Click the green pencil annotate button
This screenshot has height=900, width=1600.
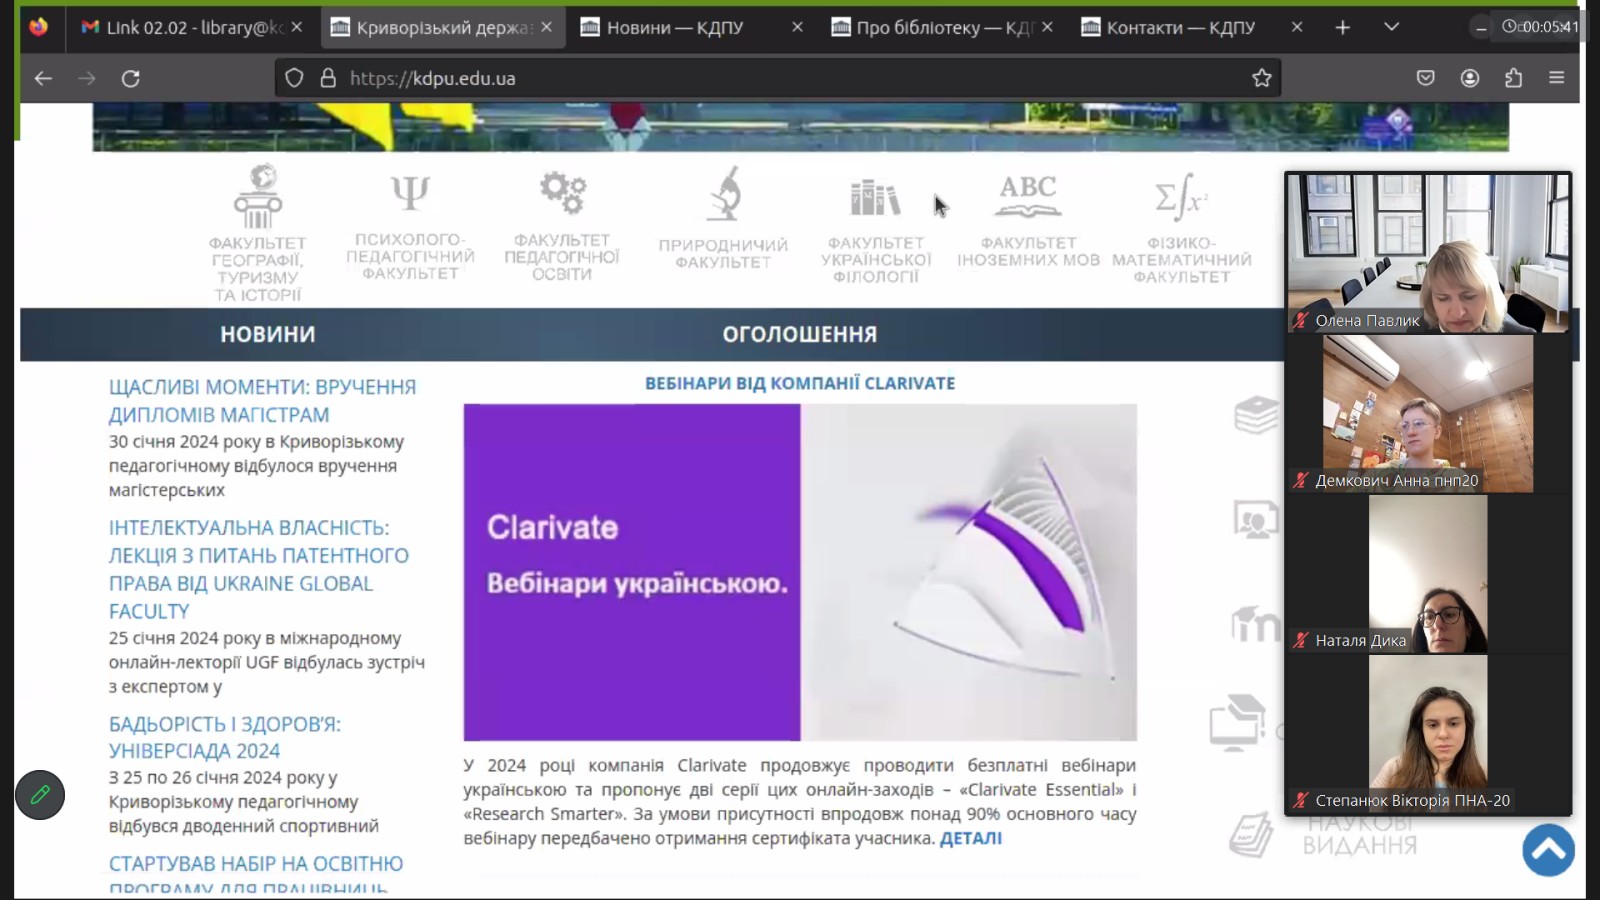[40, 795]
